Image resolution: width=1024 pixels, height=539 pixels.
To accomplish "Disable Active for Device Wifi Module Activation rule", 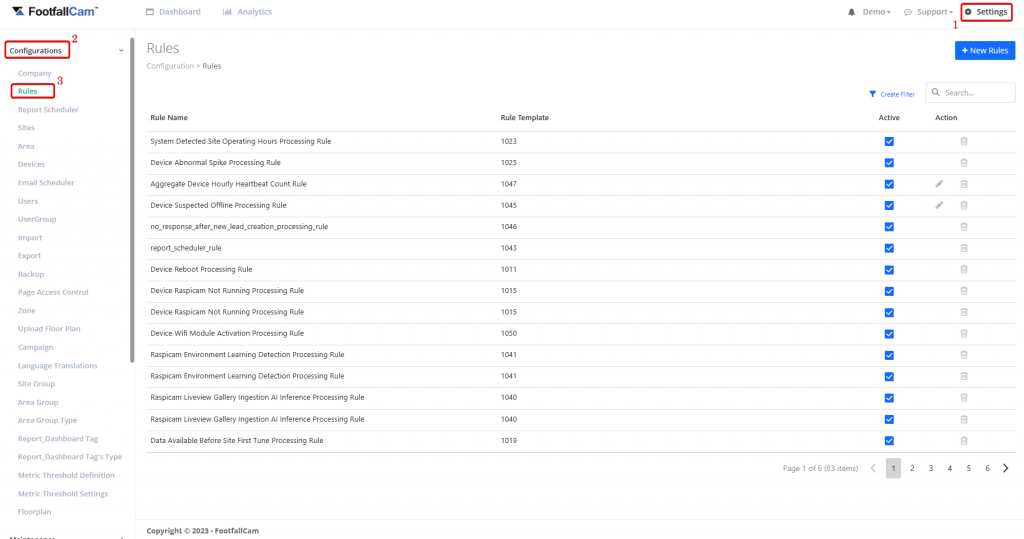I will [x=889, y=333].
